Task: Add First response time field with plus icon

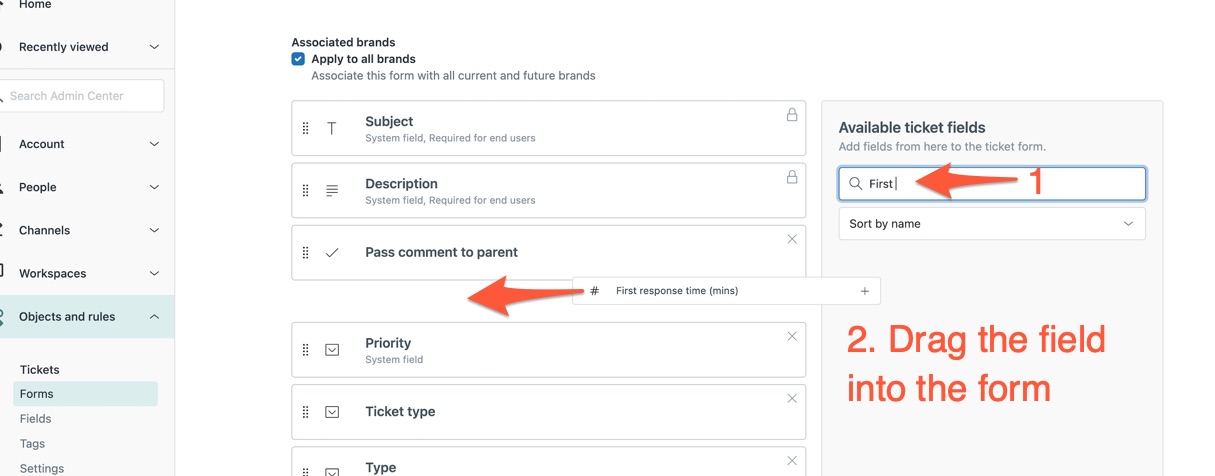Action: [x=865, y=291]
